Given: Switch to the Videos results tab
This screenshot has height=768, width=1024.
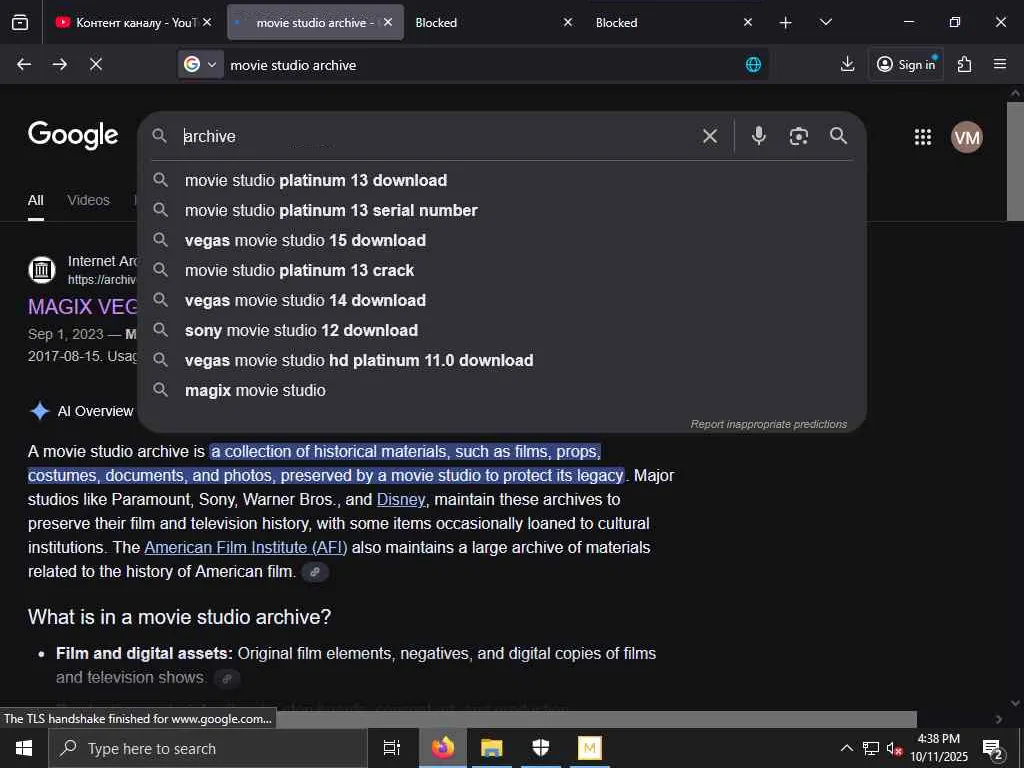Looking at the screenshot, I should 88,200.
